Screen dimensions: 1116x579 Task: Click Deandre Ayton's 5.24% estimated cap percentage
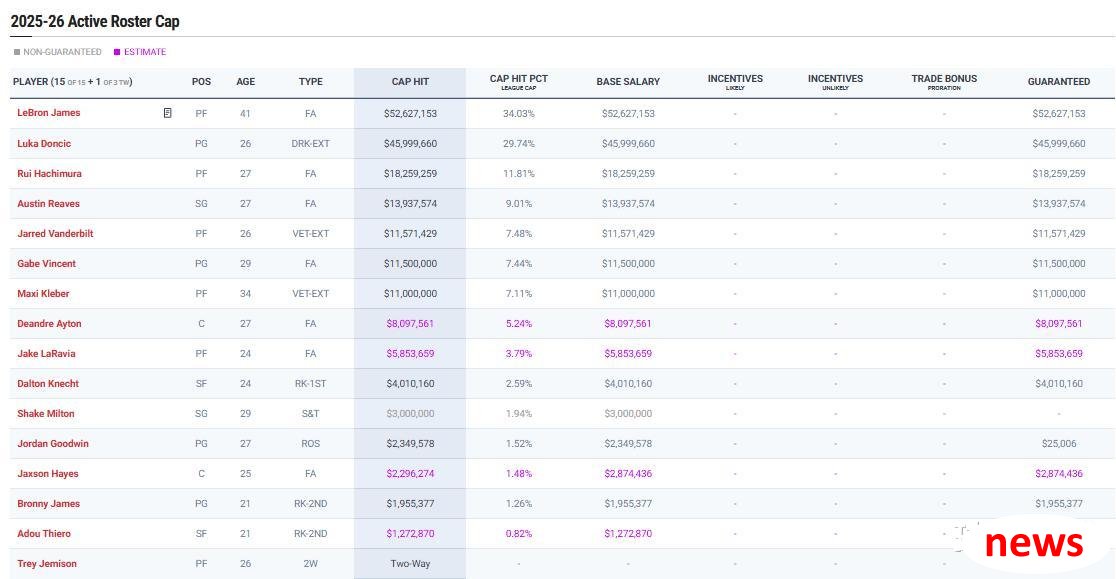point(519,324)
